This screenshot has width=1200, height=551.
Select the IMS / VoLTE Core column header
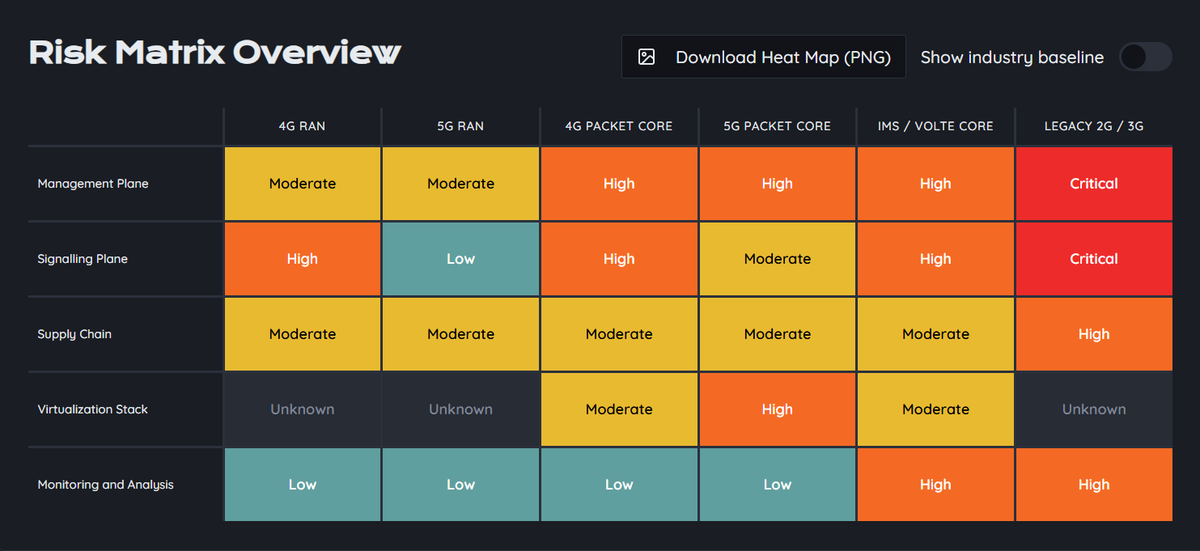(935, 126)
